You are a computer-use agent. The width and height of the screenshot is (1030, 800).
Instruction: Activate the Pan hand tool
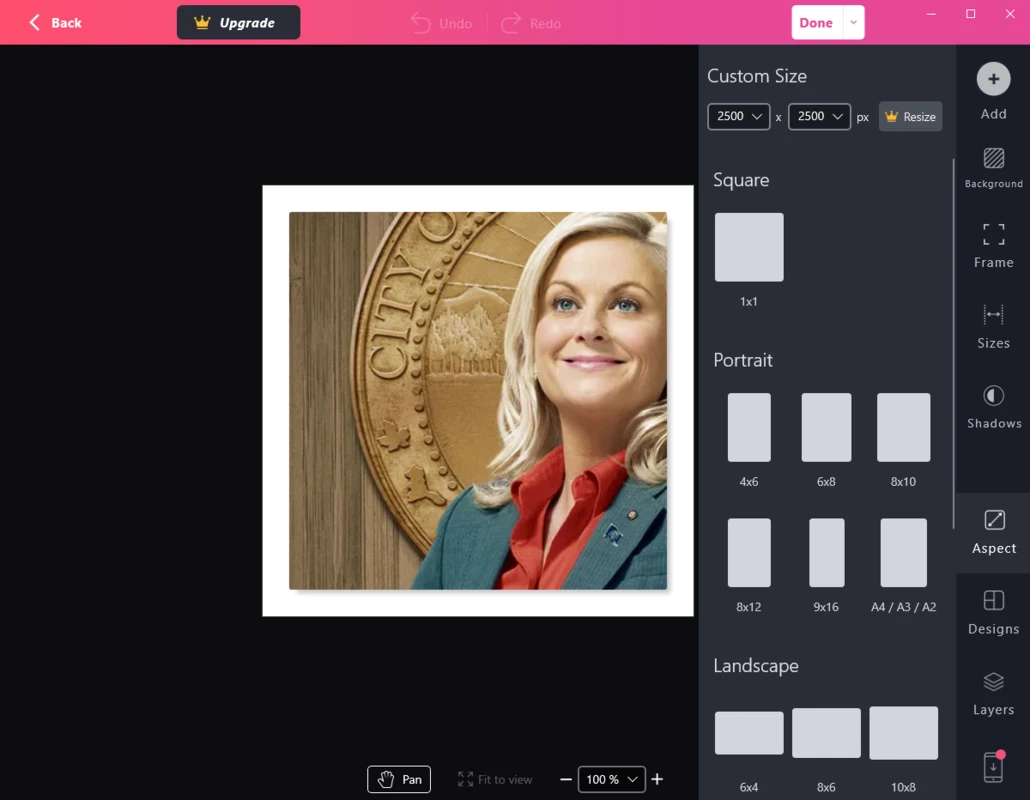pyautogui.click(x=399, y=780)
